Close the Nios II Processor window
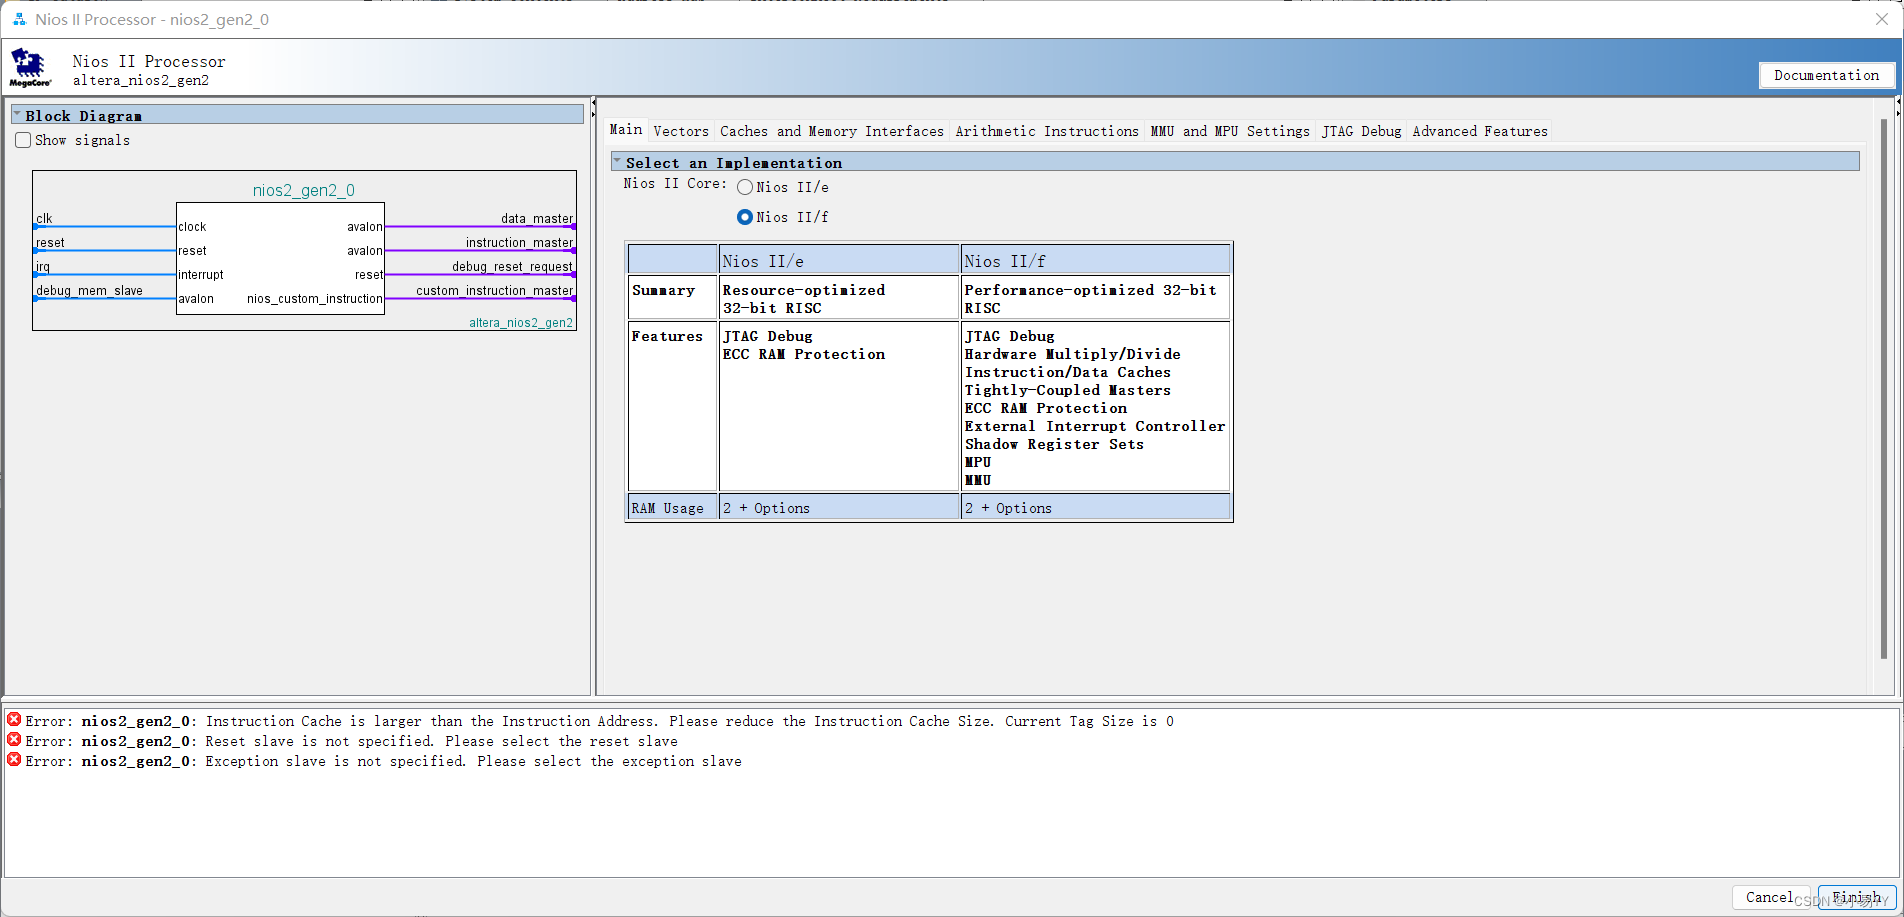 tap(1881, 19)
